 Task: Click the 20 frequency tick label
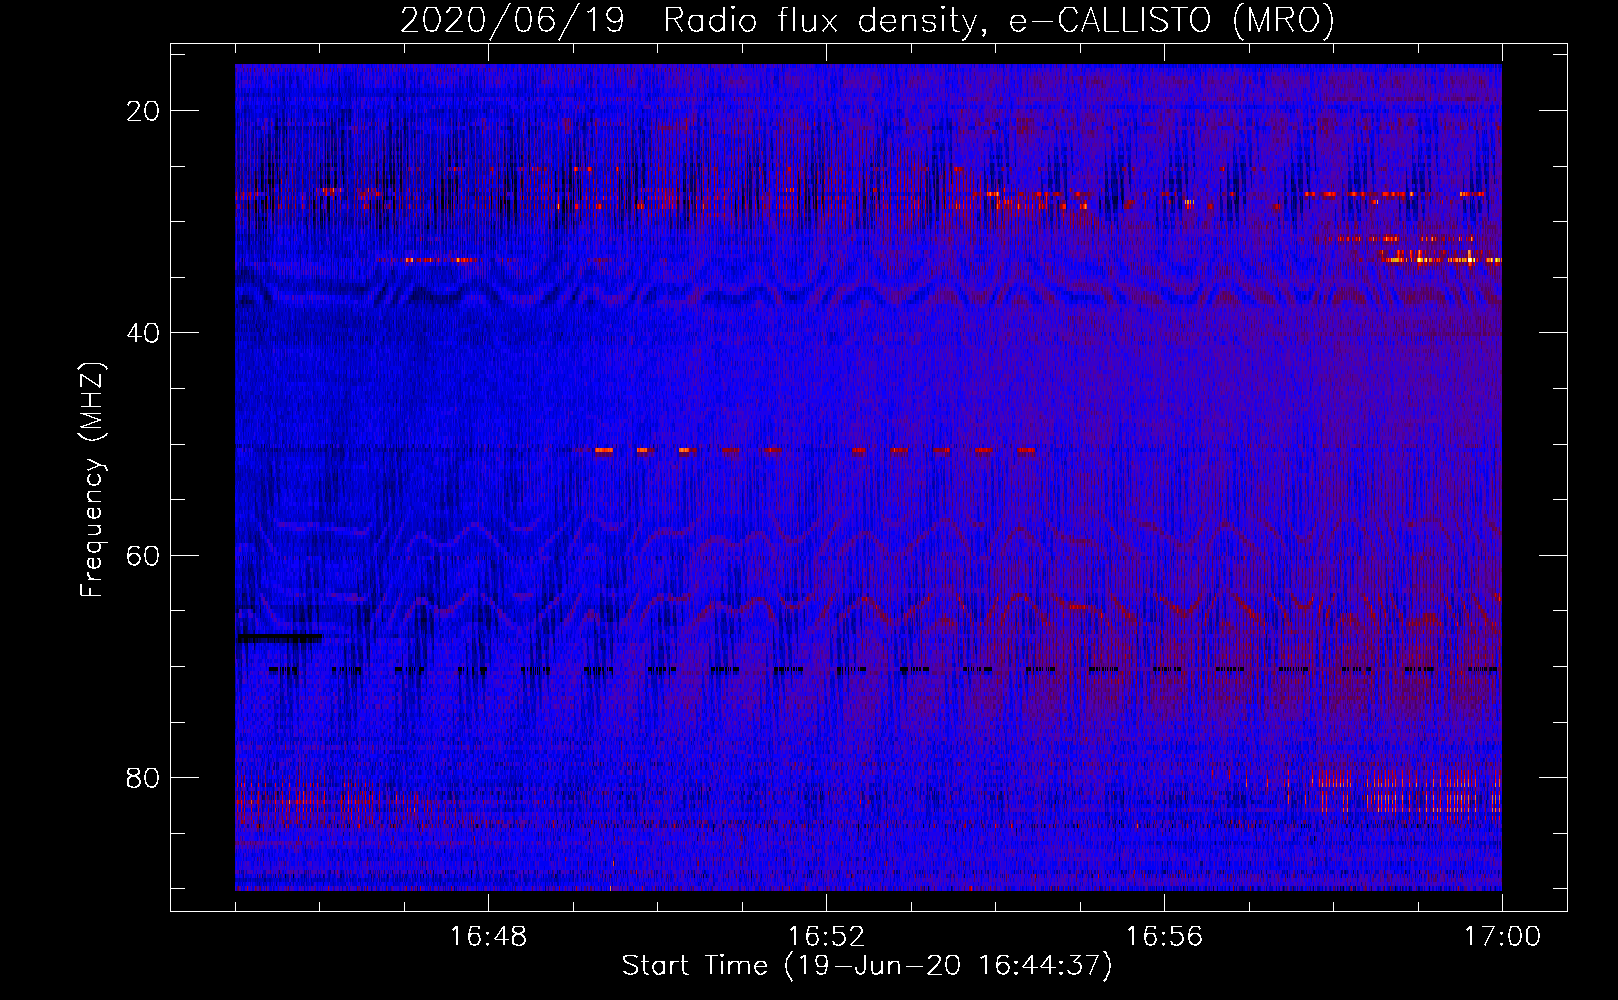[144, 111]
